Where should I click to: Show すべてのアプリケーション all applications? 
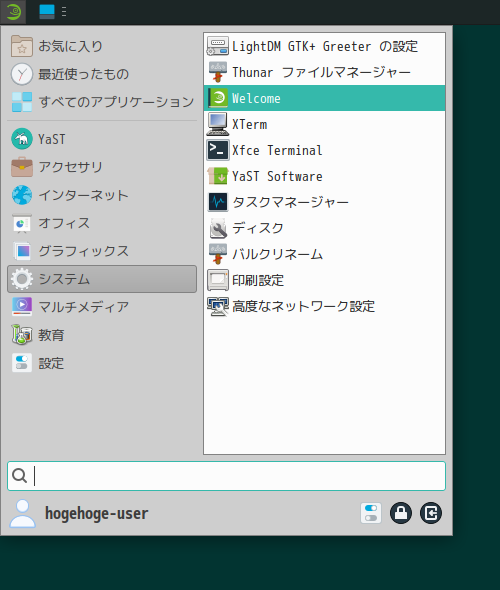pos(102,102)
